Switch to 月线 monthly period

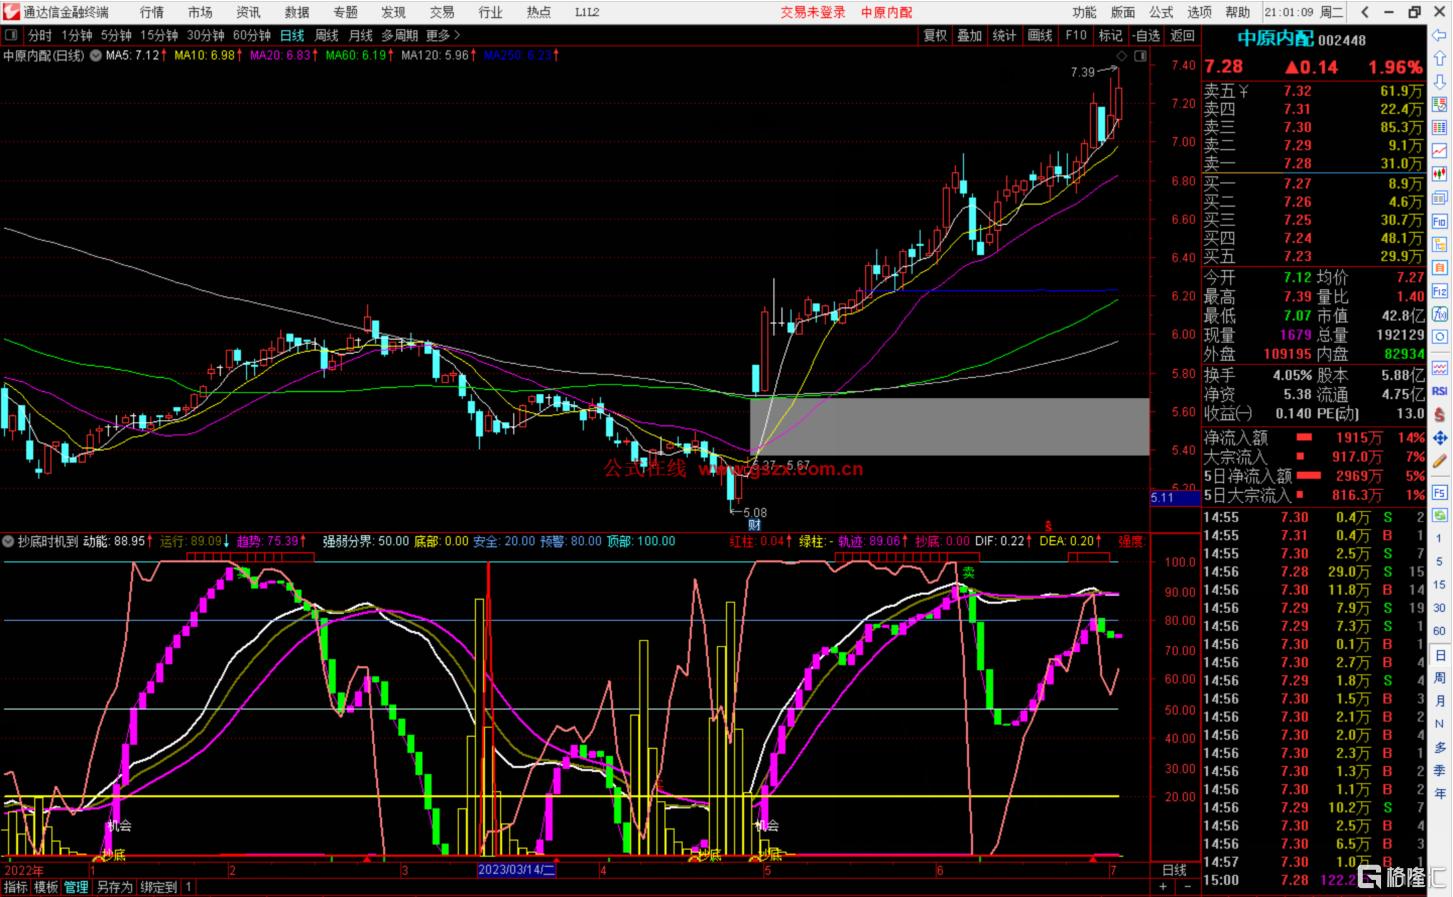(361, 35)
